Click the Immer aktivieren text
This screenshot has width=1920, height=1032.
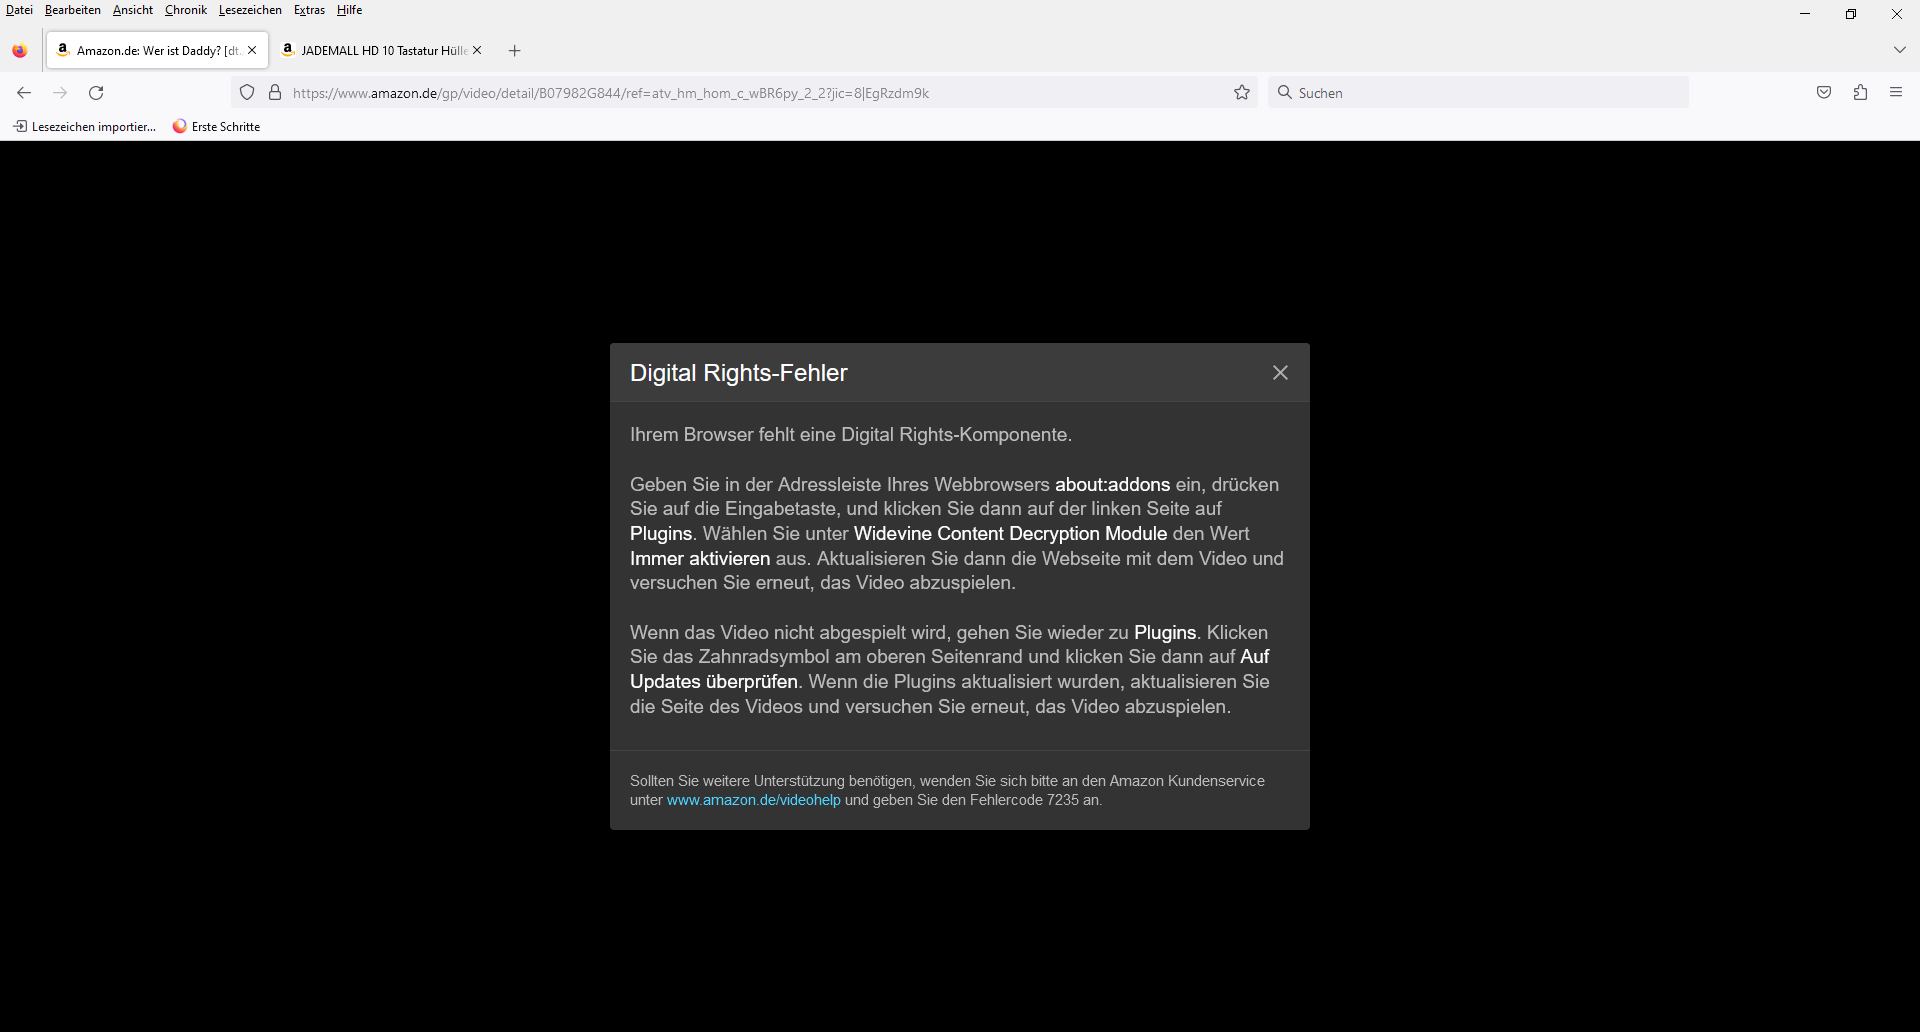(x=700, y=559)
